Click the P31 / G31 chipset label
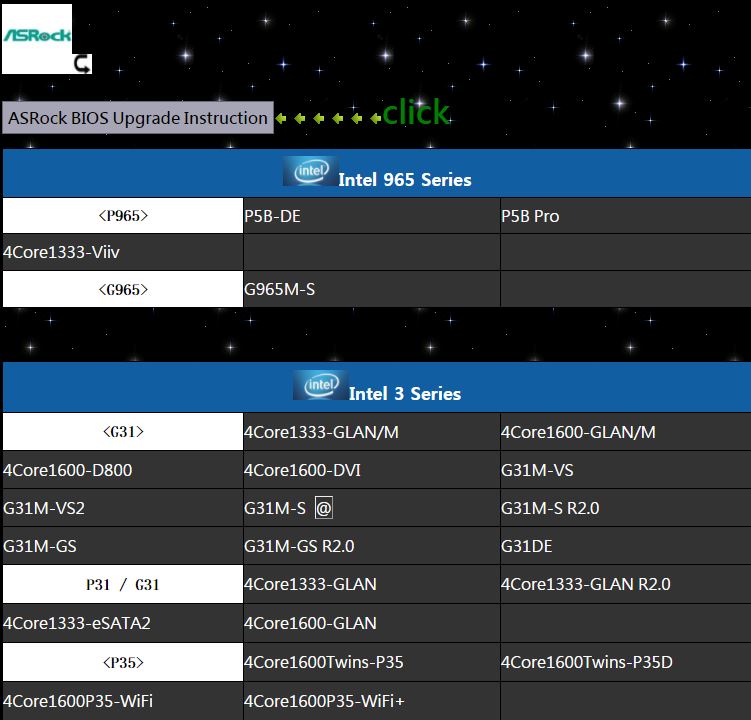751x720 pixels. click(x=123, y=584)
